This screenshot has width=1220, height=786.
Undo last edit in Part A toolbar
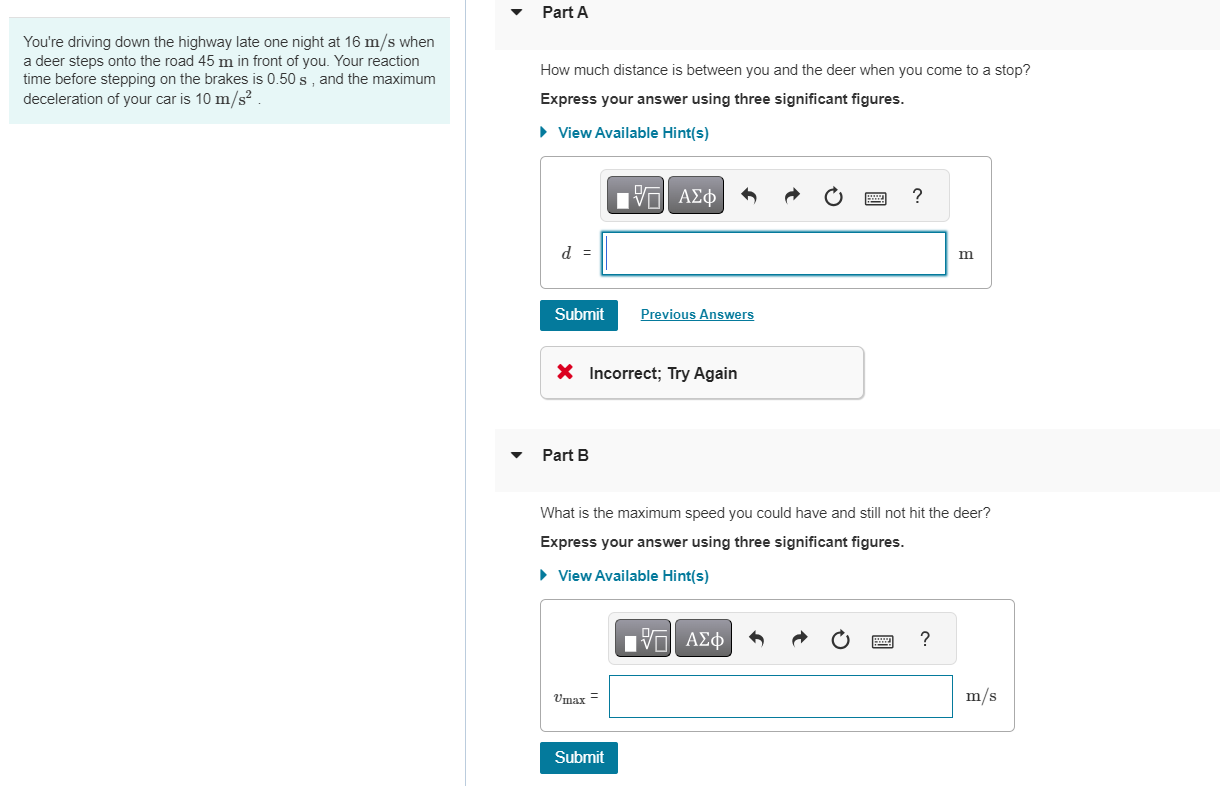pyautogui.click(x=748, y=197)
